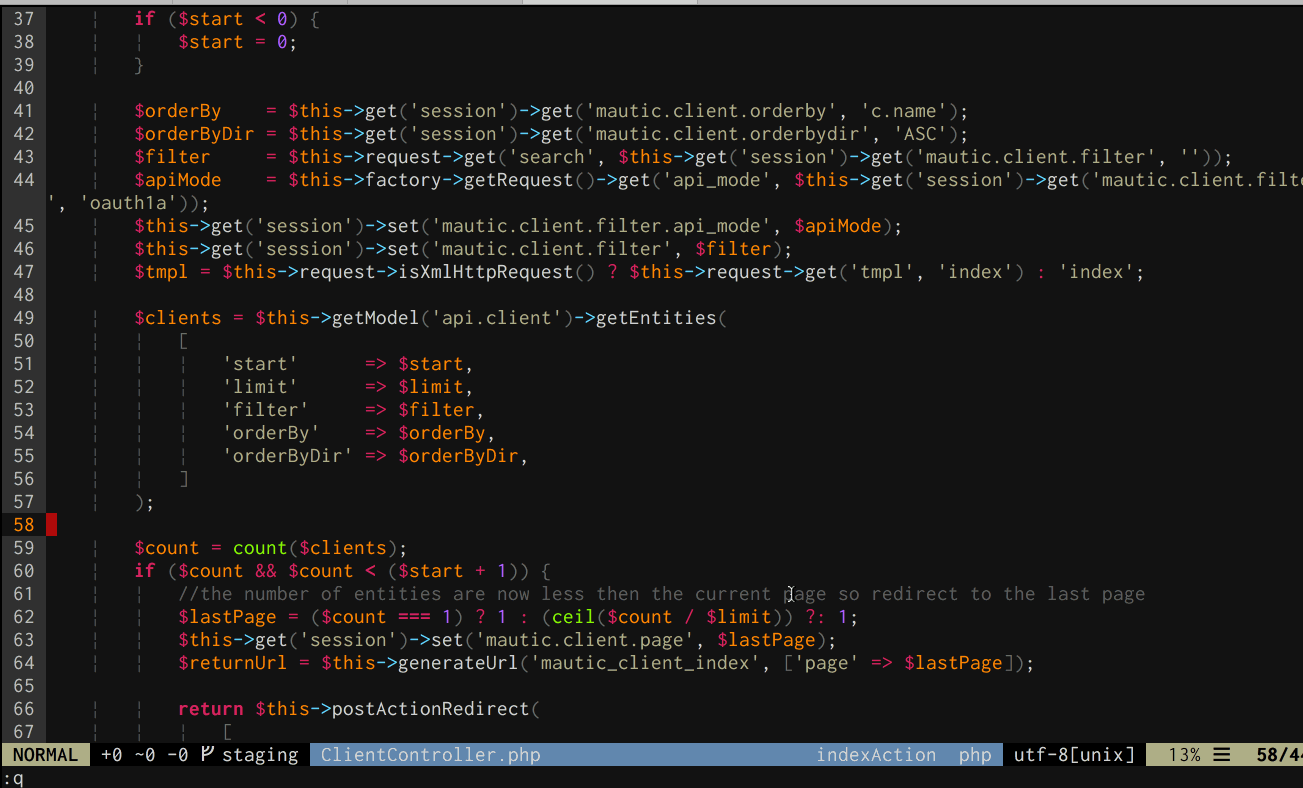
Task: Click the indexAction function label in statusline
Action: (x=876, y=755)
